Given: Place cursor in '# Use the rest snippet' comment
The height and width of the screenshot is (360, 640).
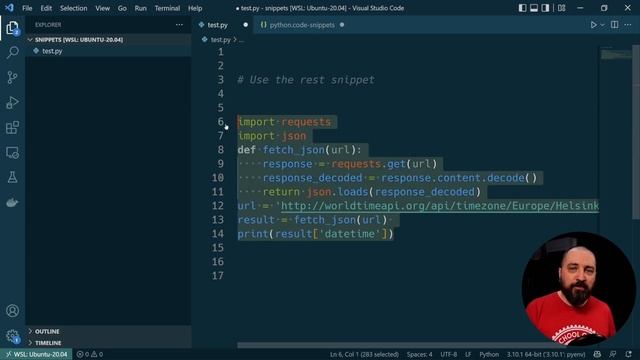Looking at the screenshot, I should coord(306,80).
